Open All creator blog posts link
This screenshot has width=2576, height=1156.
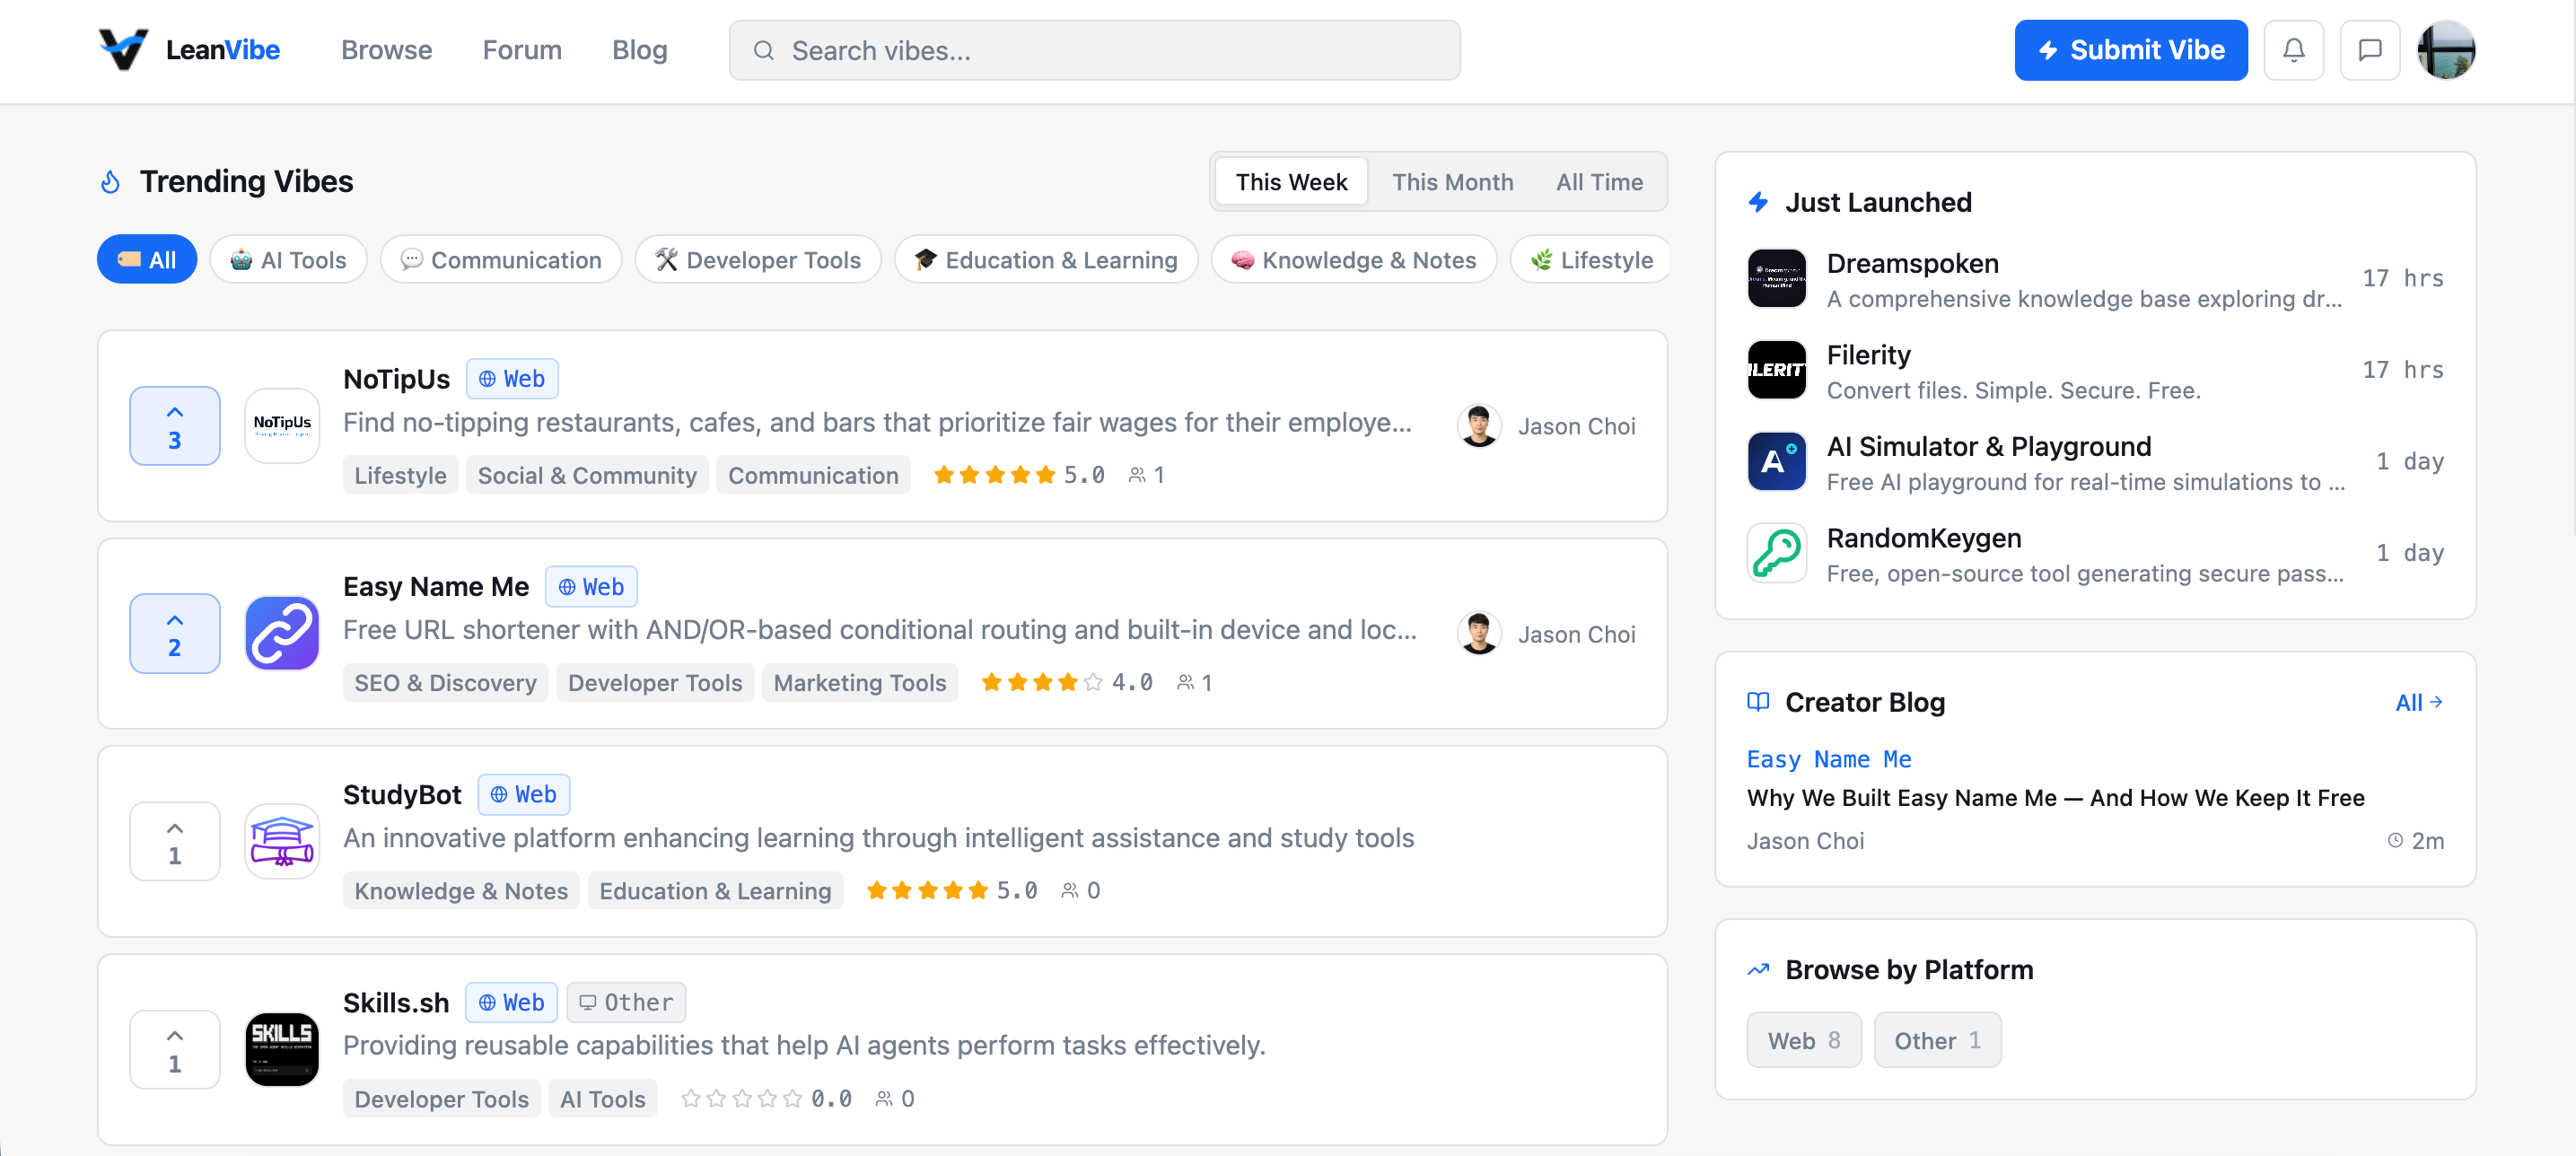coord(2418,702)
